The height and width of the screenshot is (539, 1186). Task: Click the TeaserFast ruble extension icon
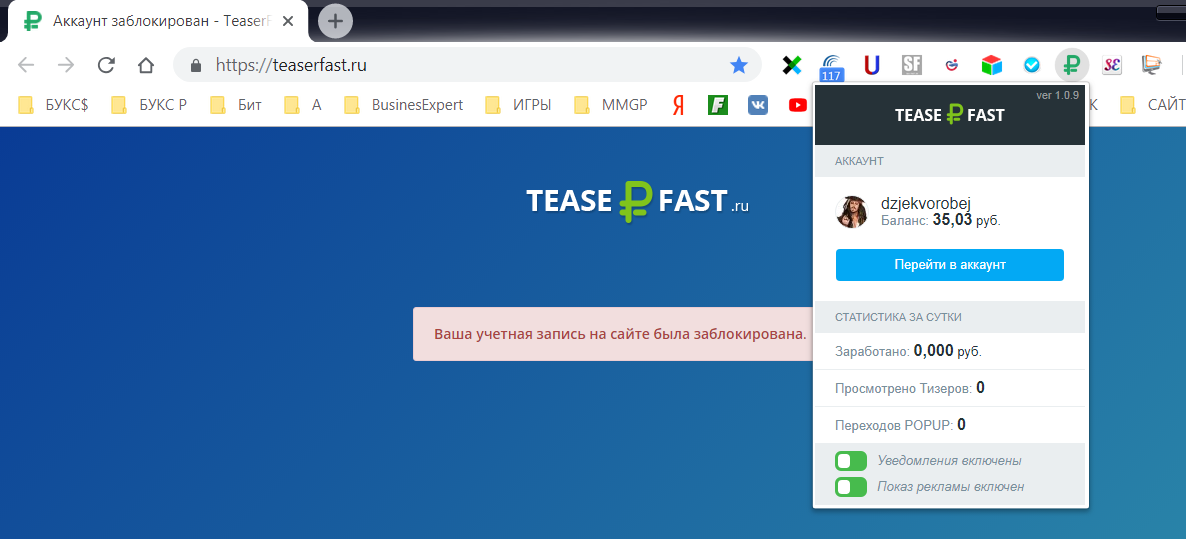(1071, 65)
